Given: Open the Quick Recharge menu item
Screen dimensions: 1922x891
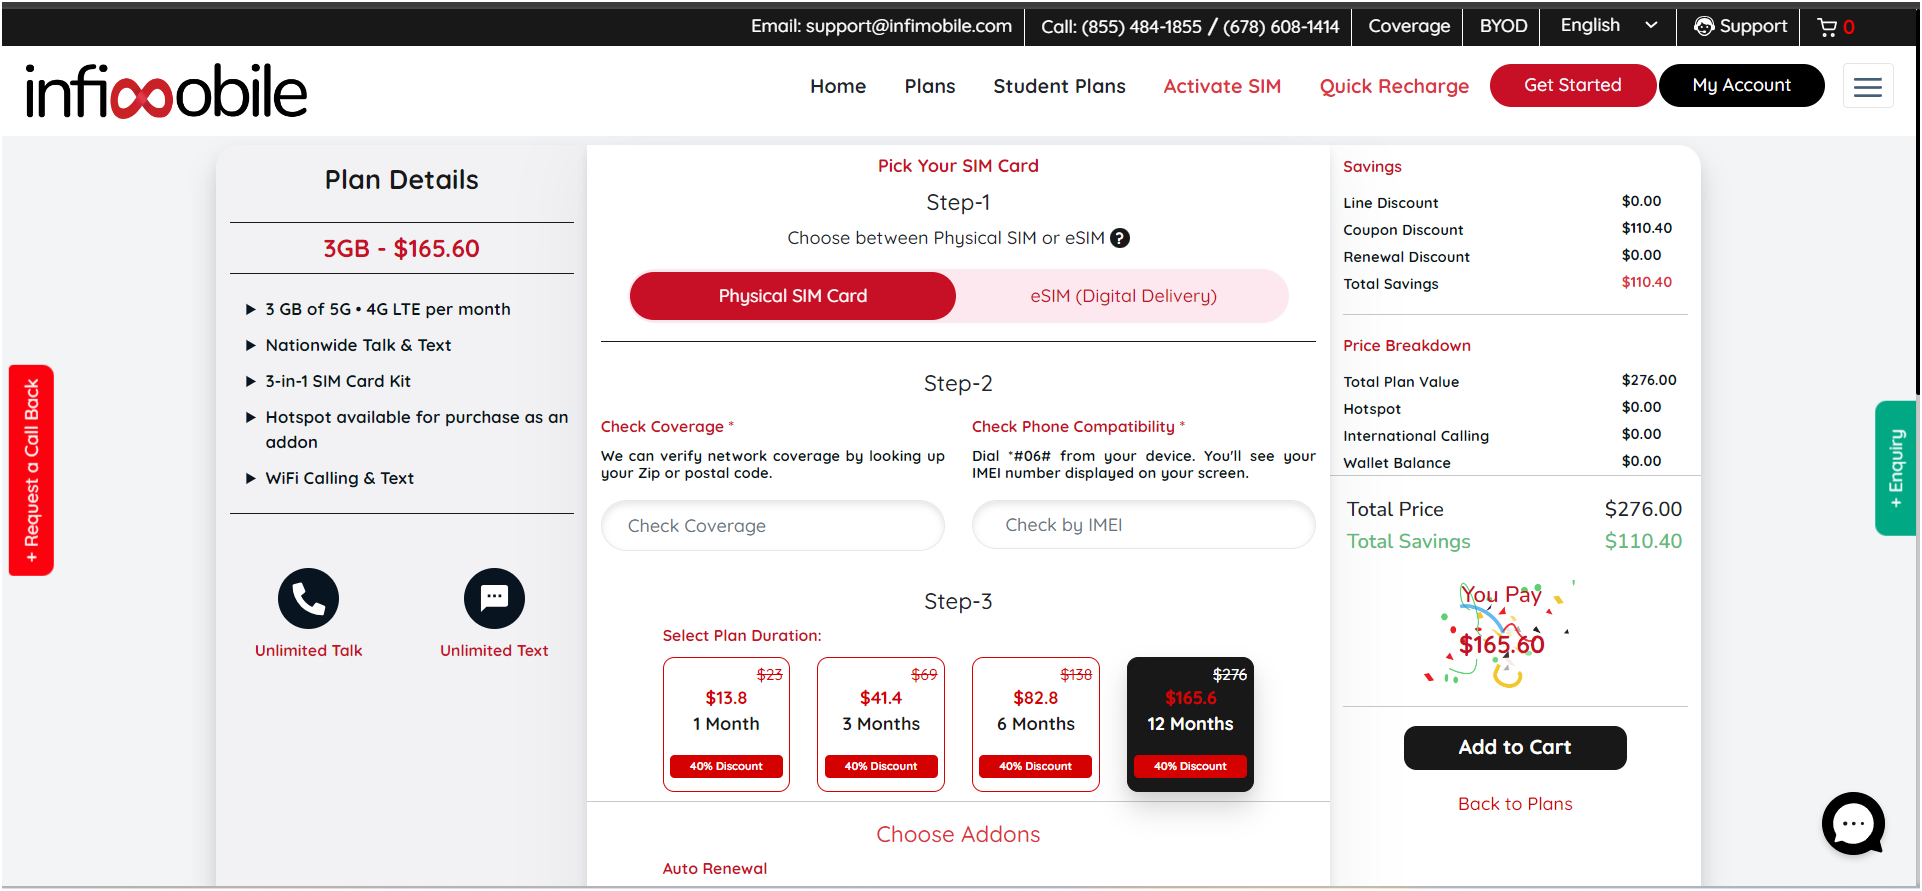Looking at the screenshot, I should tap(1394, 86).
